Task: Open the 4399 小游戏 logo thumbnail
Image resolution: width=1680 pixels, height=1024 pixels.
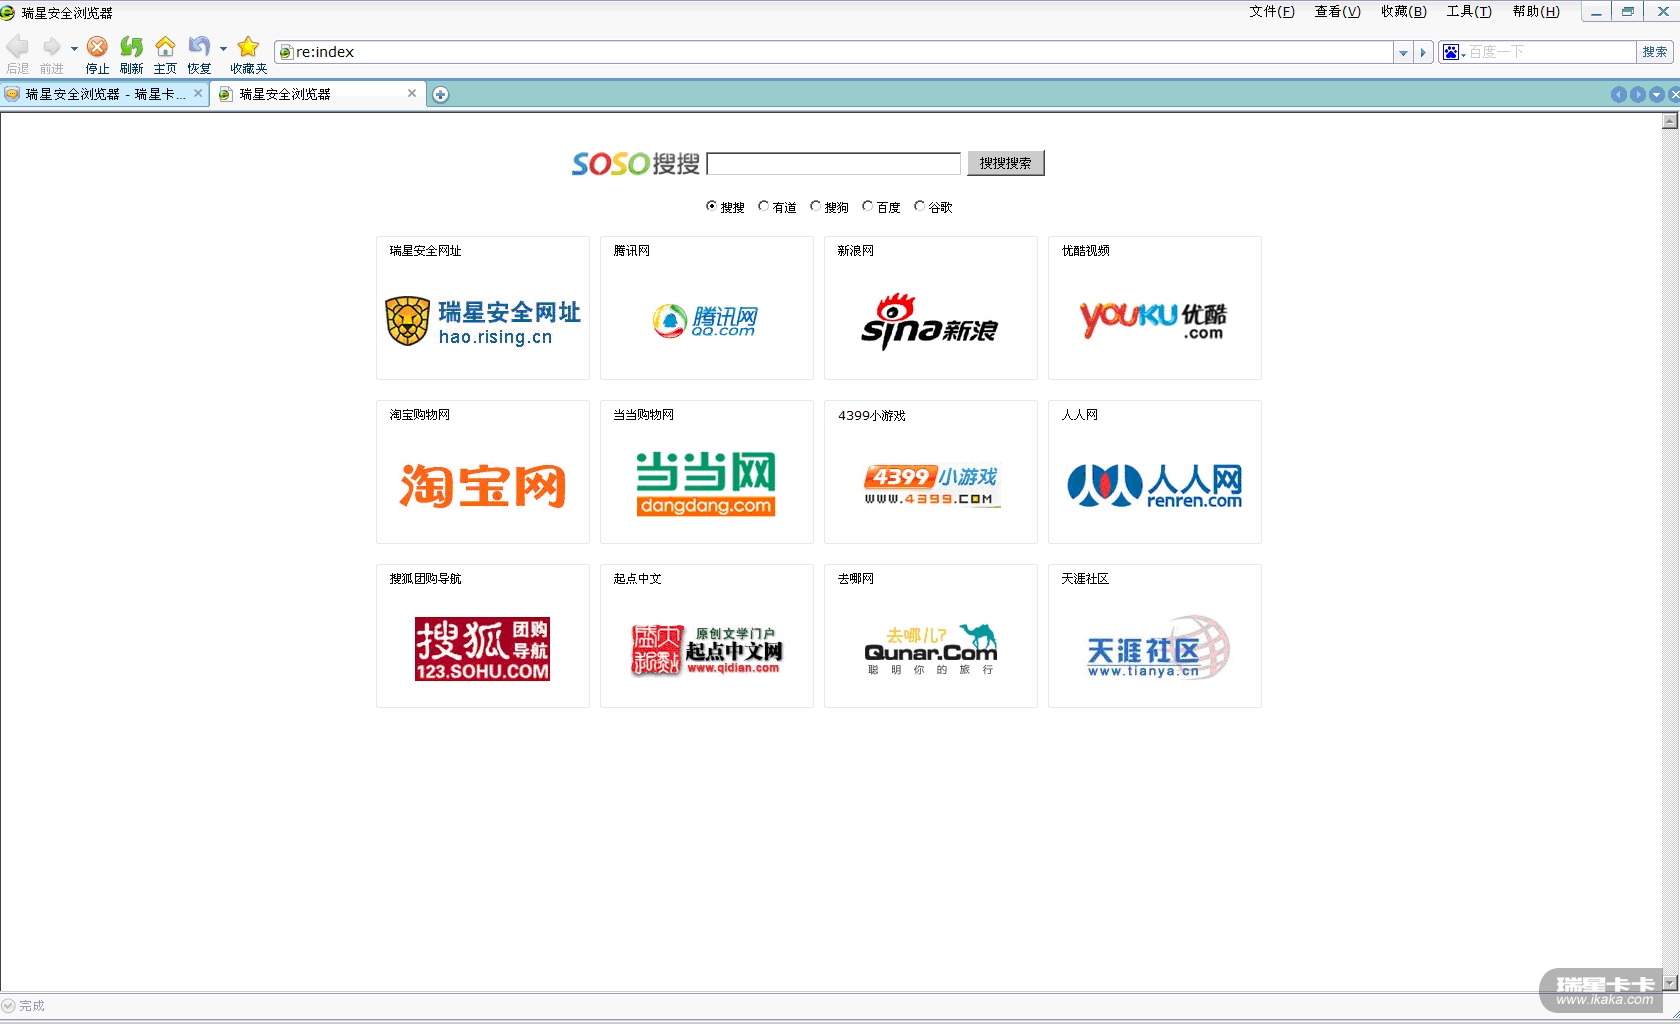Action: [x=932, y=486]
